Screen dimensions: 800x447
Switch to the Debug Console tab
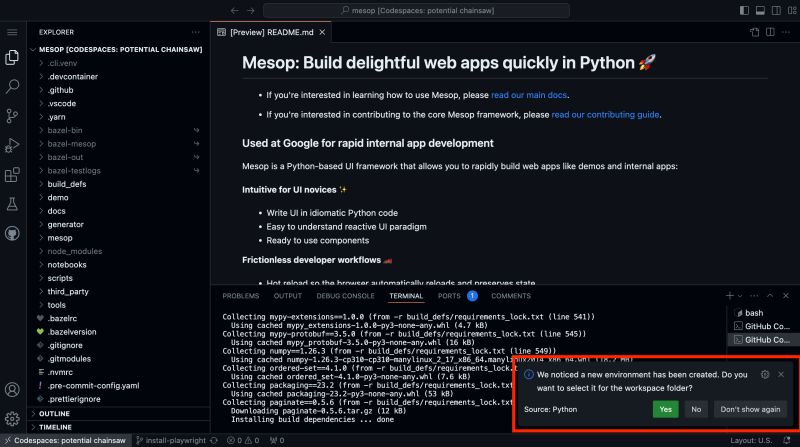345,296
